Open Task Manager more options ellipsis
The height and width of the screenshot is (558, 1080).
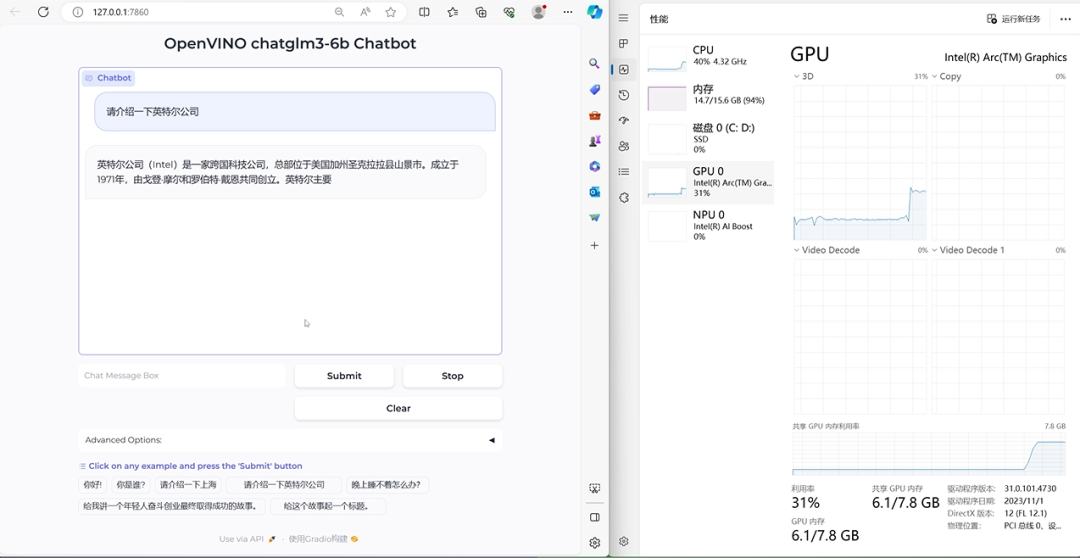tap(1065, 19)
